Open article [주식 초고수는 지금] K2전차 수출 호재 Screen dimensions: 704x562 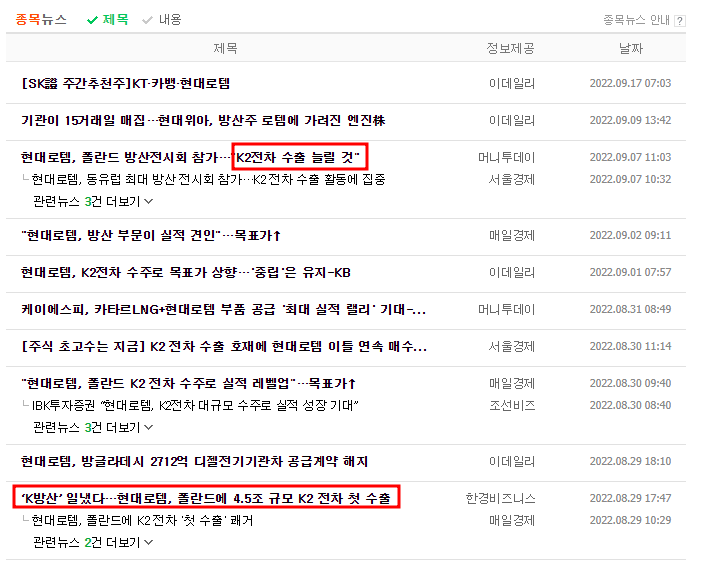[x=224, y=347]
